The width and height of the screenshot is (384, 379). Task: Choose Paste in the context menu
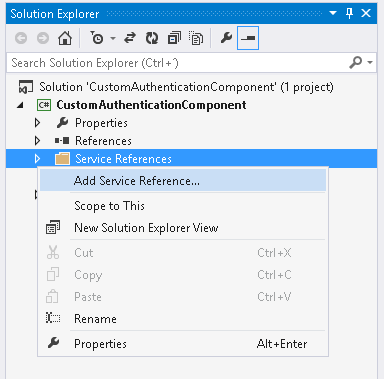[183, 297]
